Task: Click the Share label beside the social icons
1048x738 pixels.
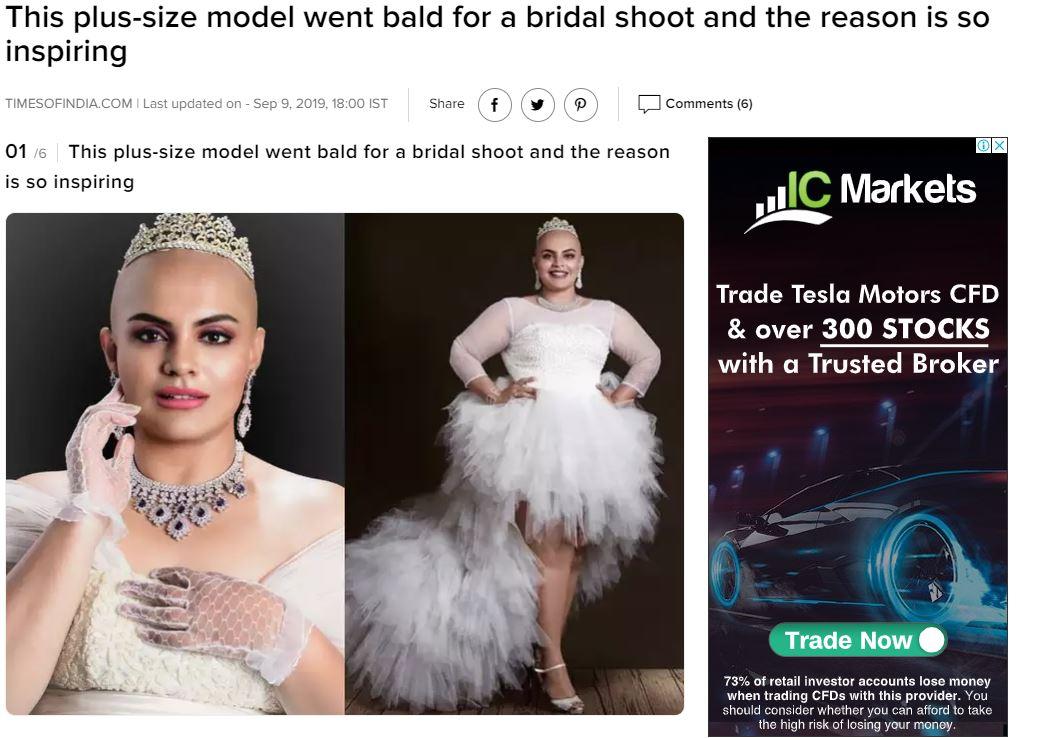Action: pos(446,104)
